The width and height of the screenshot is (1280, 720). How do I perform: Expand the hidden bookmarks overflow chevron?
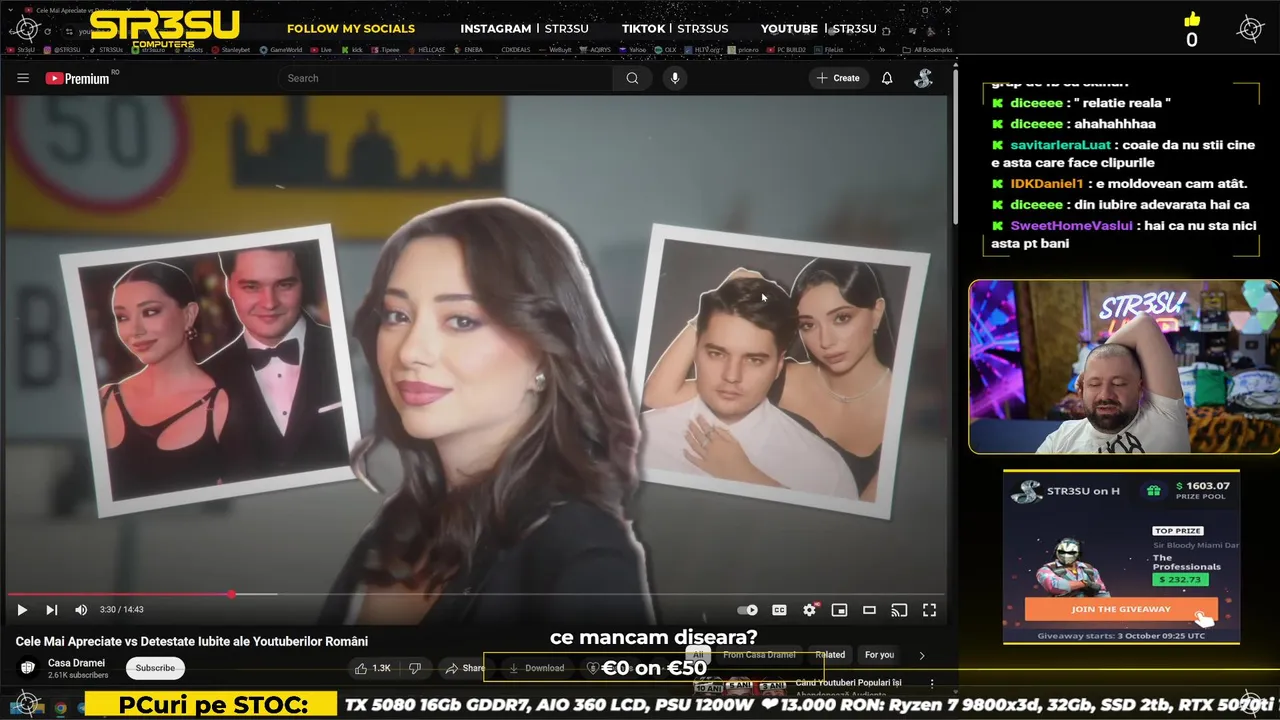tap(881, 49)
